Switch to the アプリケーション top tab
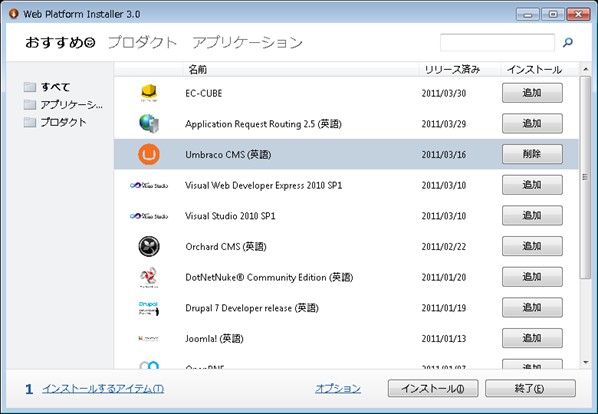The image size is (598, 414). click(x=247, y=42)
